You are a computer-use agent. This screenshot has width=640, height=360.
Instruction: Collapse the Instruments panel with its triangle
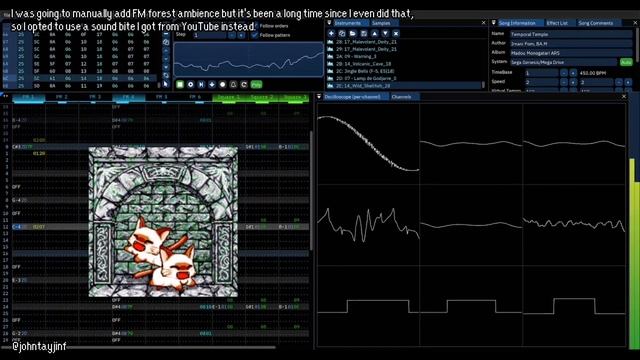point(329,23)
